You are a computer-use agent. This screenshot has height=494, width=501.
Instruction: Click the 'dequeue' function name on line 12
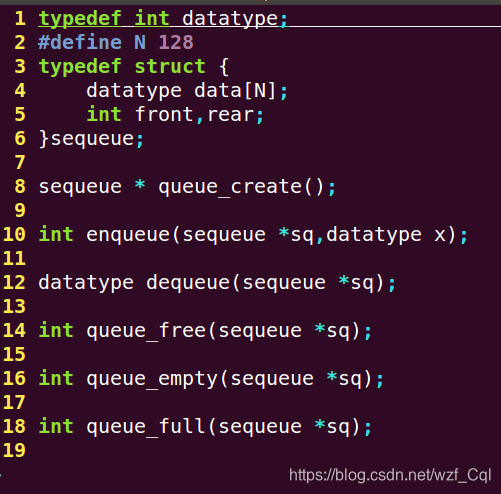pos(188,282)
